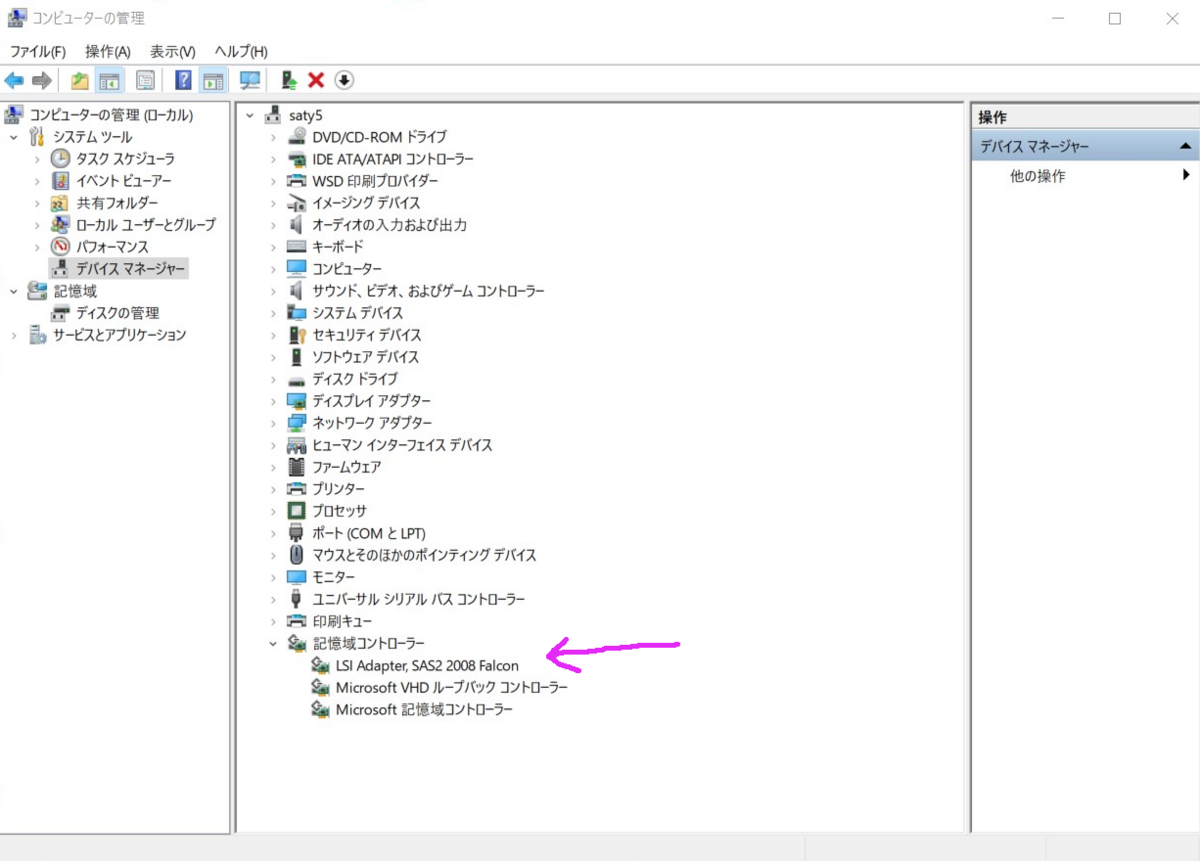Collapse the システム ツール node
The width and height of the screenshot is (1200, 861).
click(14, 137)
